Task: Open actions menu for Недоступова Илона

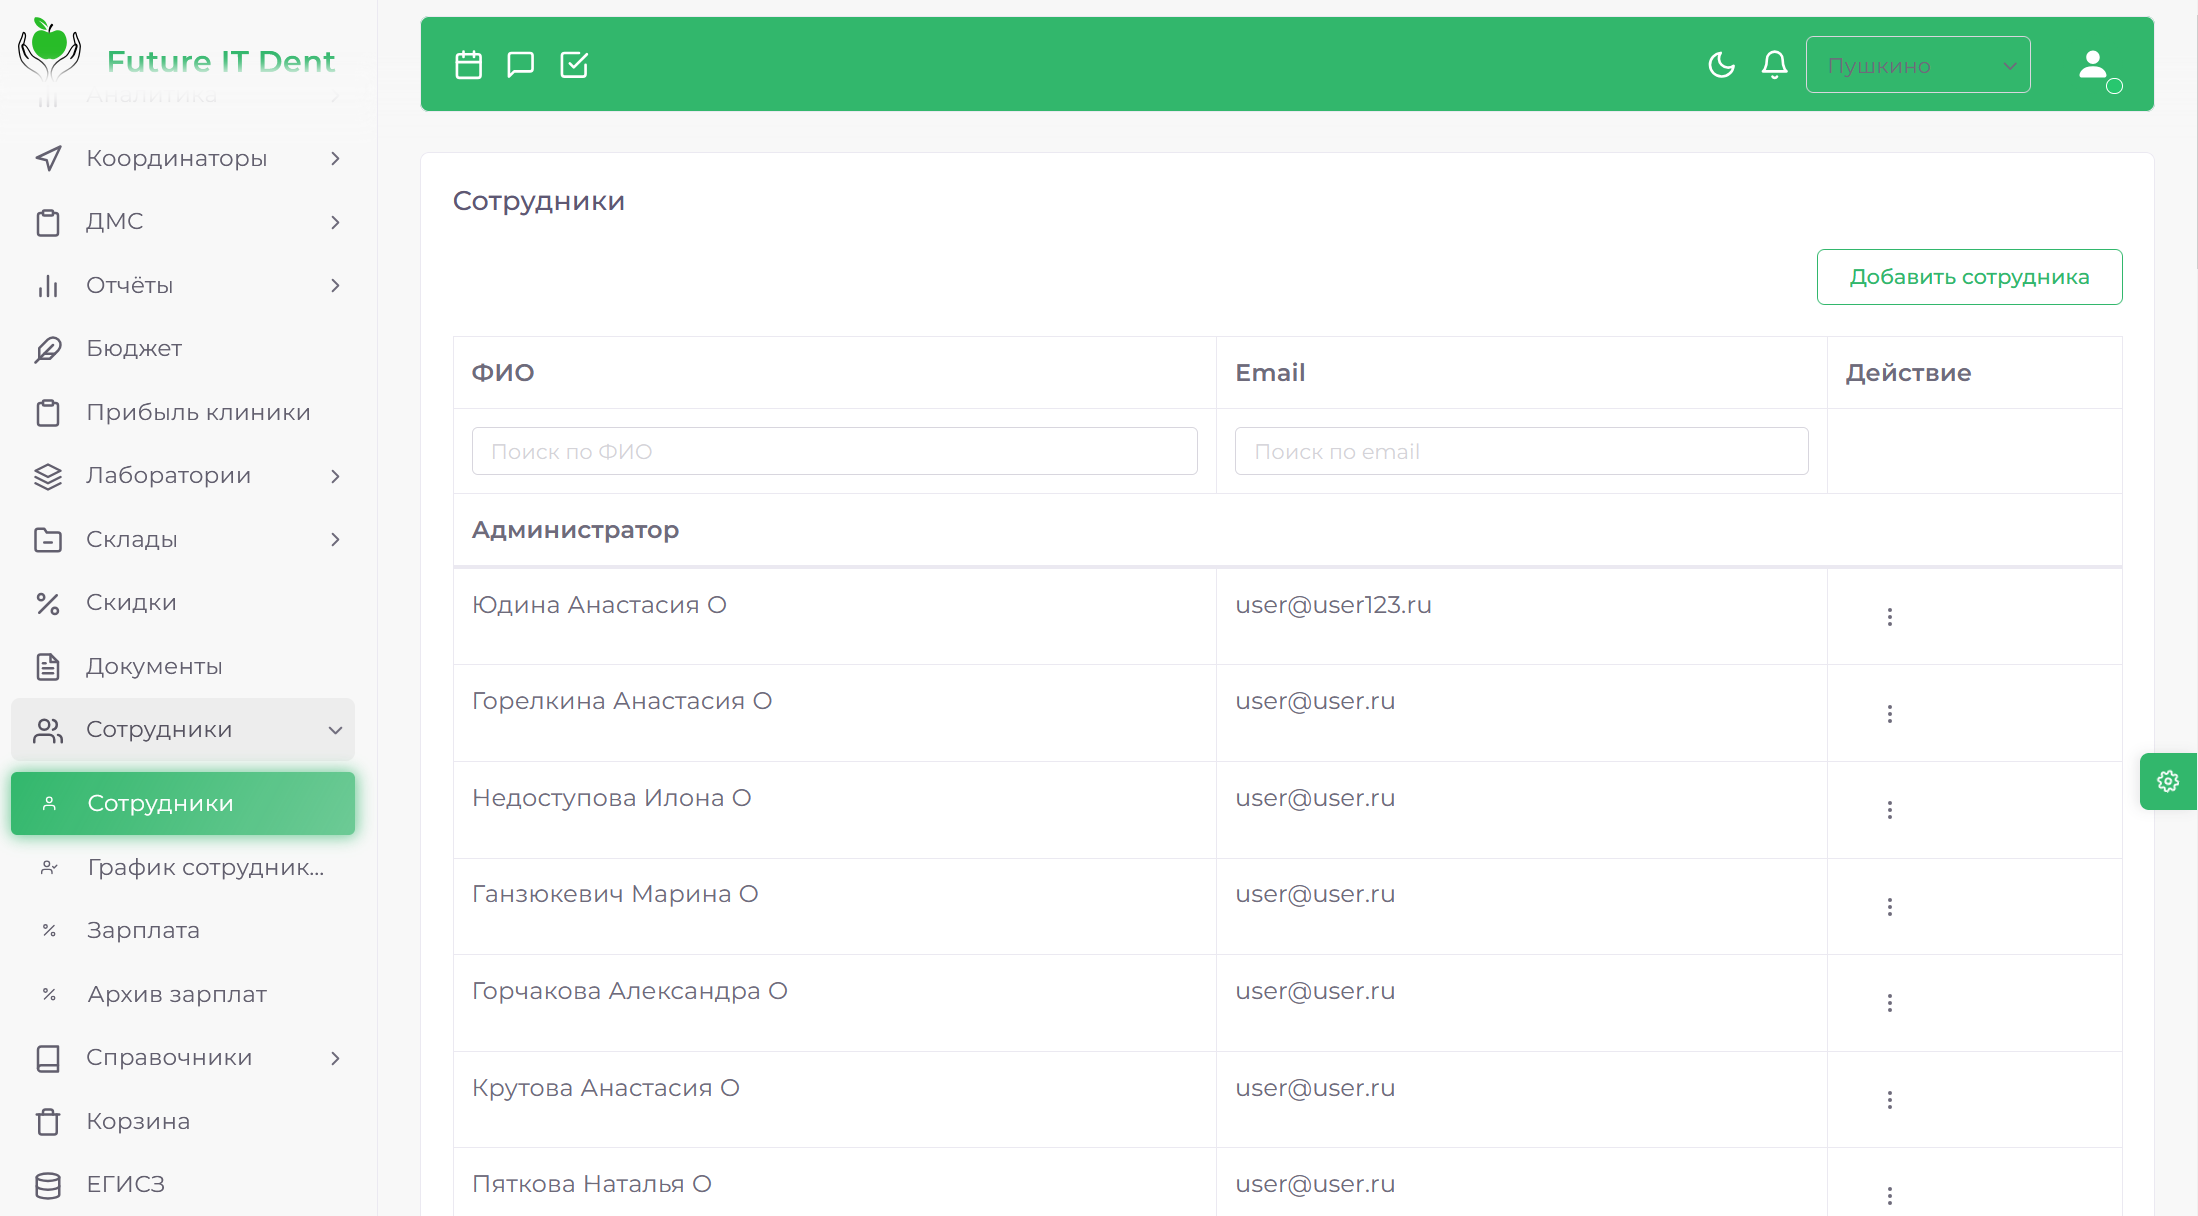Action: [1890, 810]
